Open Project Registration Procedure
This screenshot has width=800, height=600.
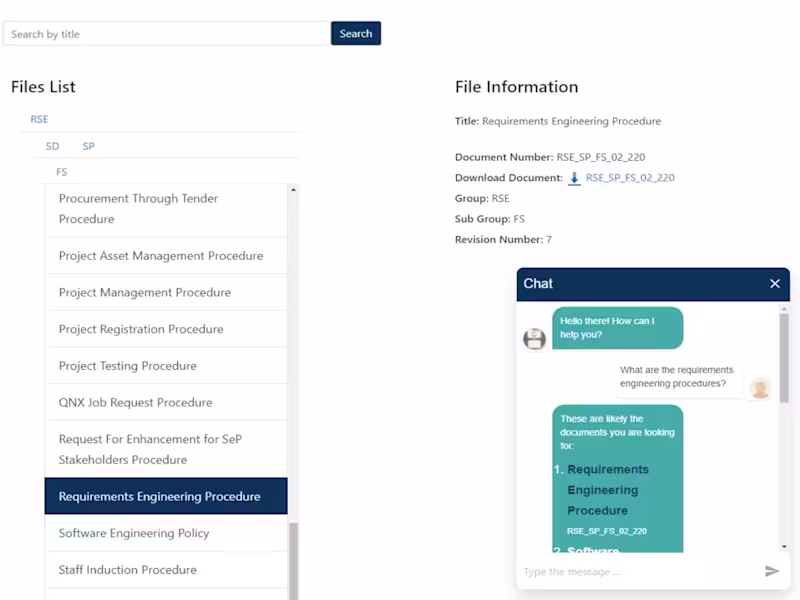[166, 329]
